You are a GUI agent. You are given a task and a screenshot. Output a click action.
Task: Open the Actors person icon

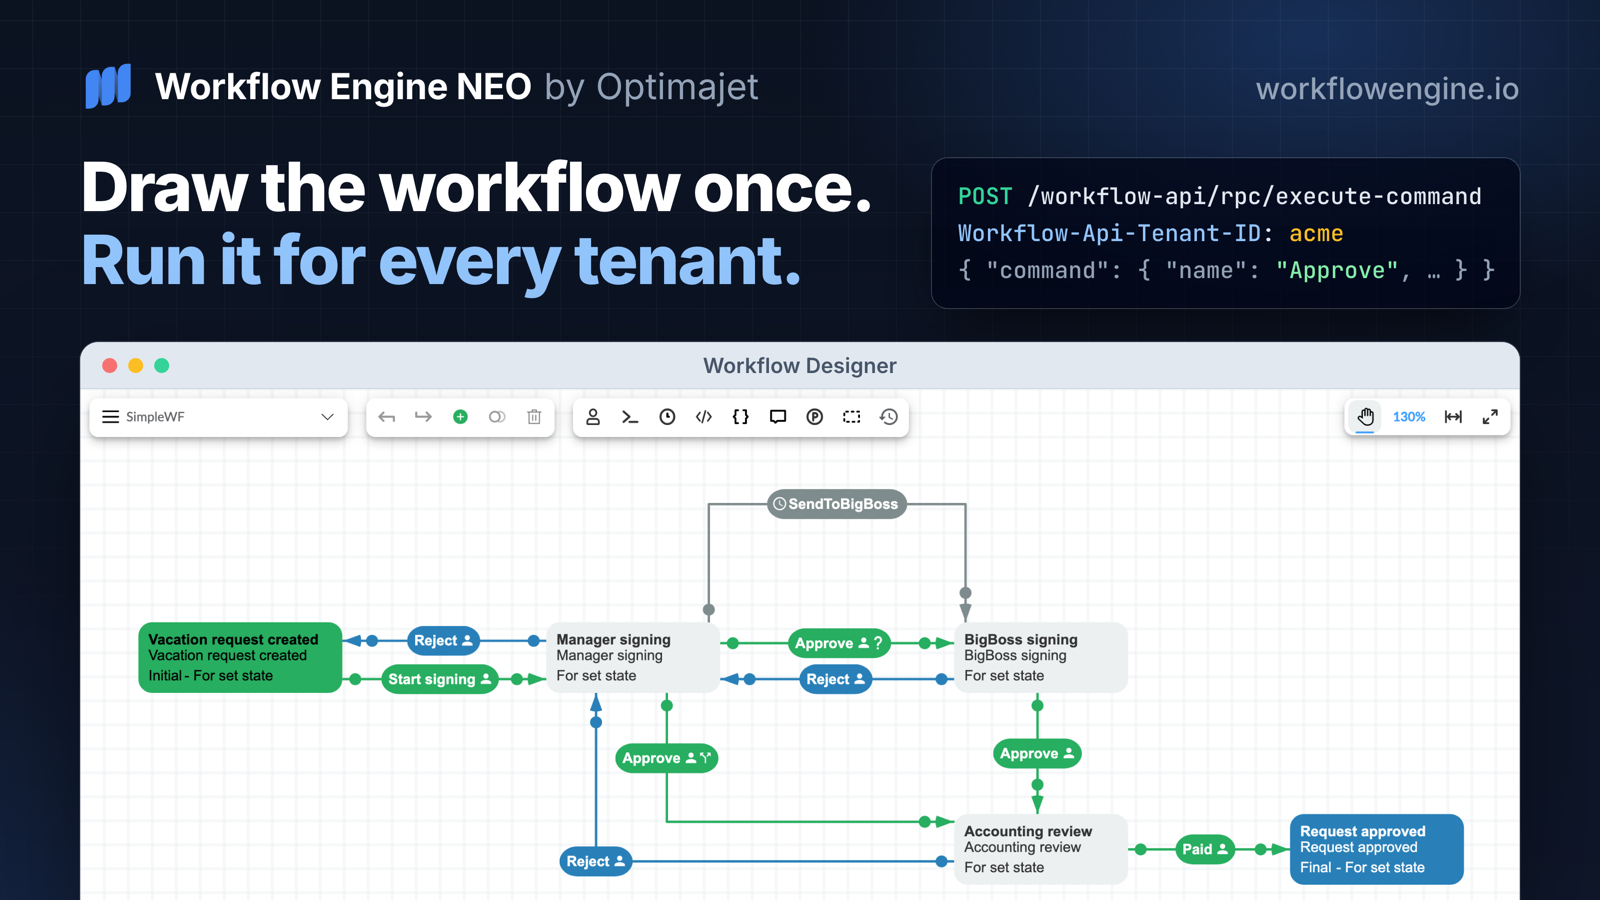point(593,417)
